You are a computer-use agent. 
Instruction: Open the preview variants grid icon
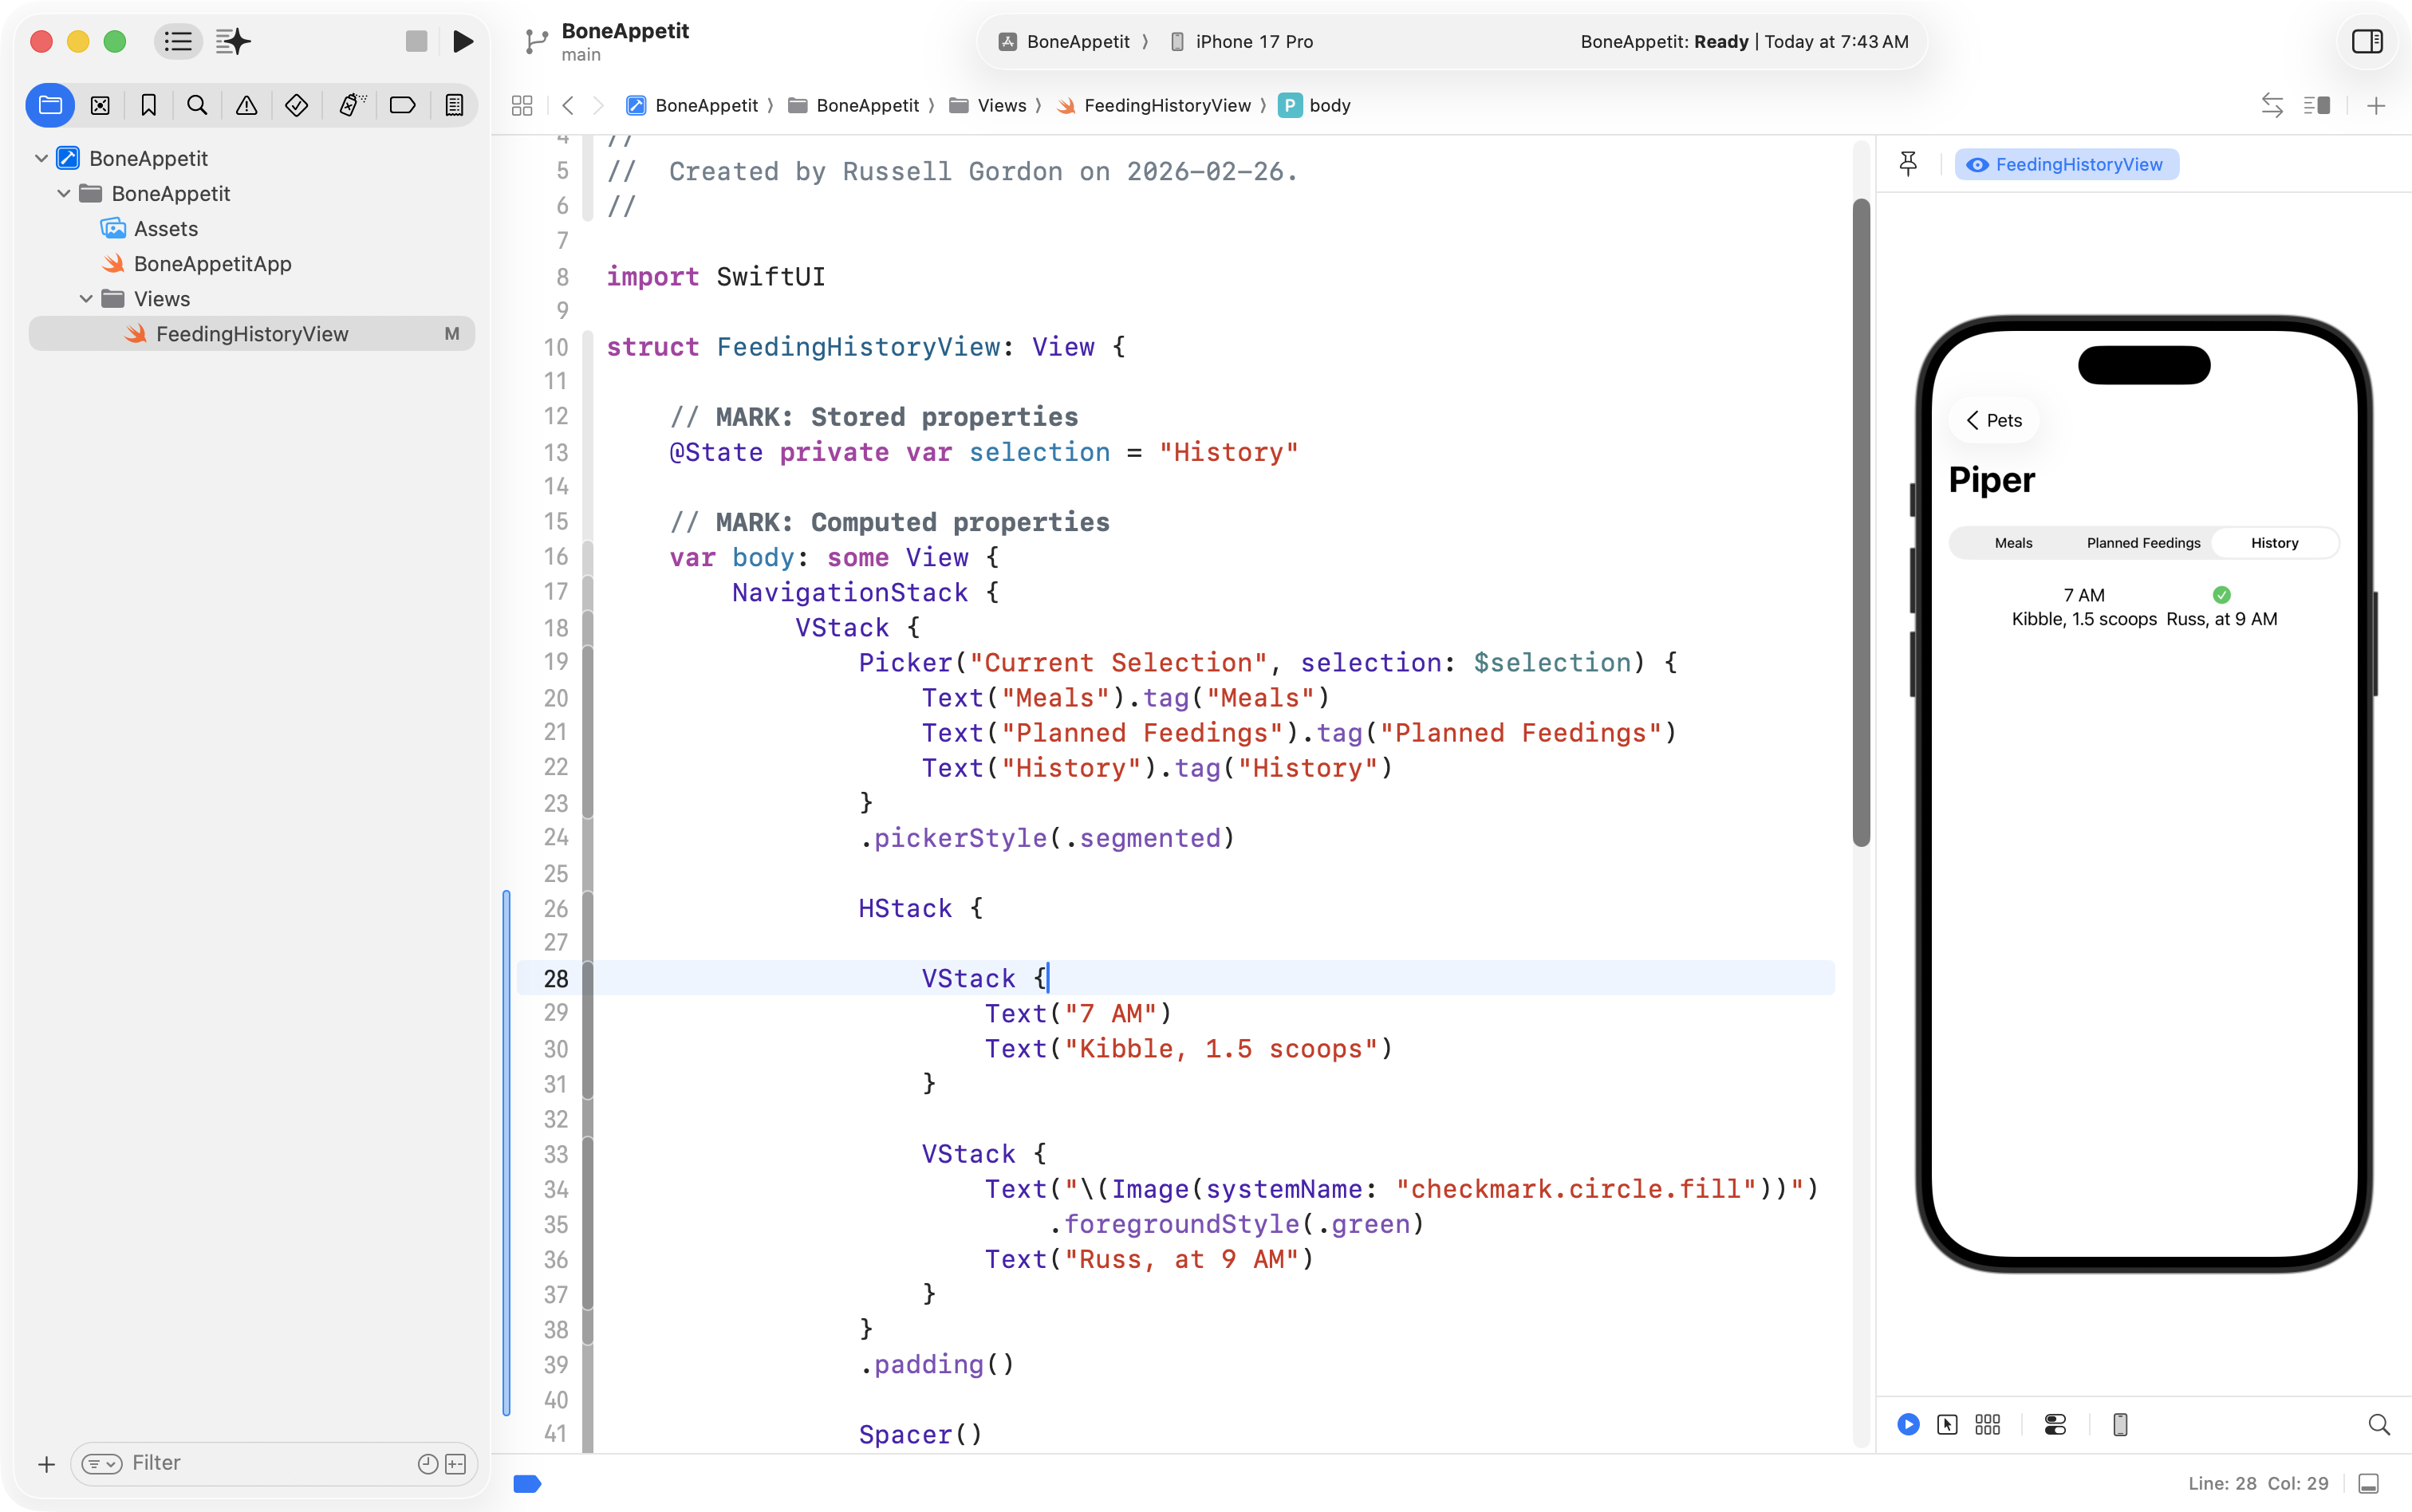pyautogui.click(x=1987, y=1424)
